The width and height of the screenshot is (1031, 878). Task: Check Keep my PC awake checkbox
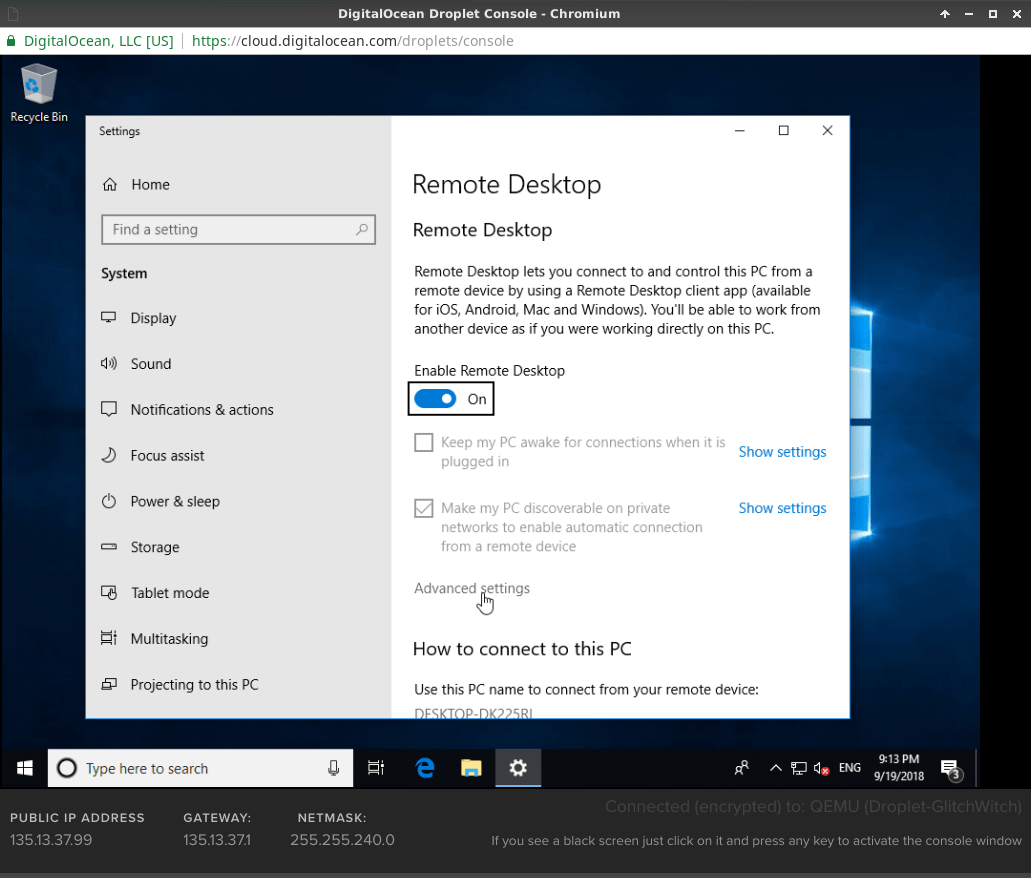pos(424,443)
